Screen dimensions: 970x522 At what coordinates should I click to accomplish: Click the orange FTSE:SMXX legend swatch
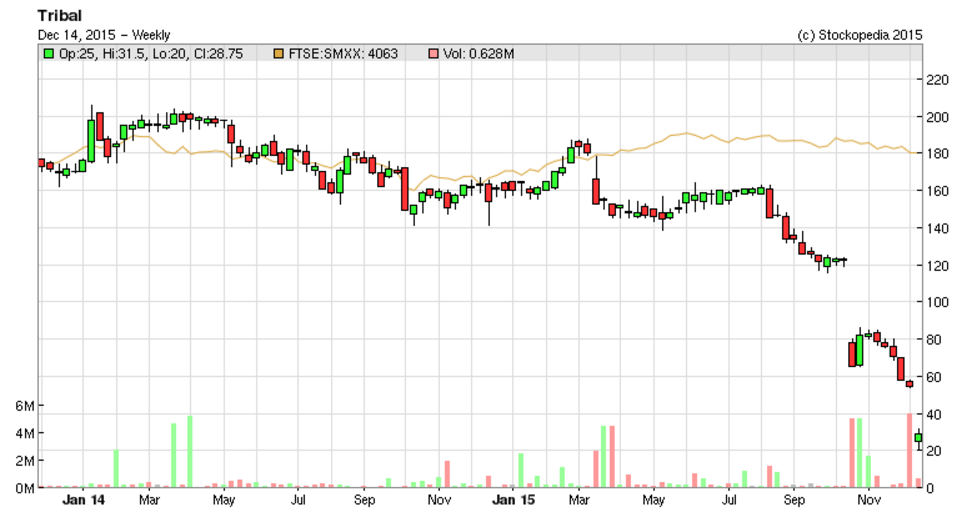[278, 54]
